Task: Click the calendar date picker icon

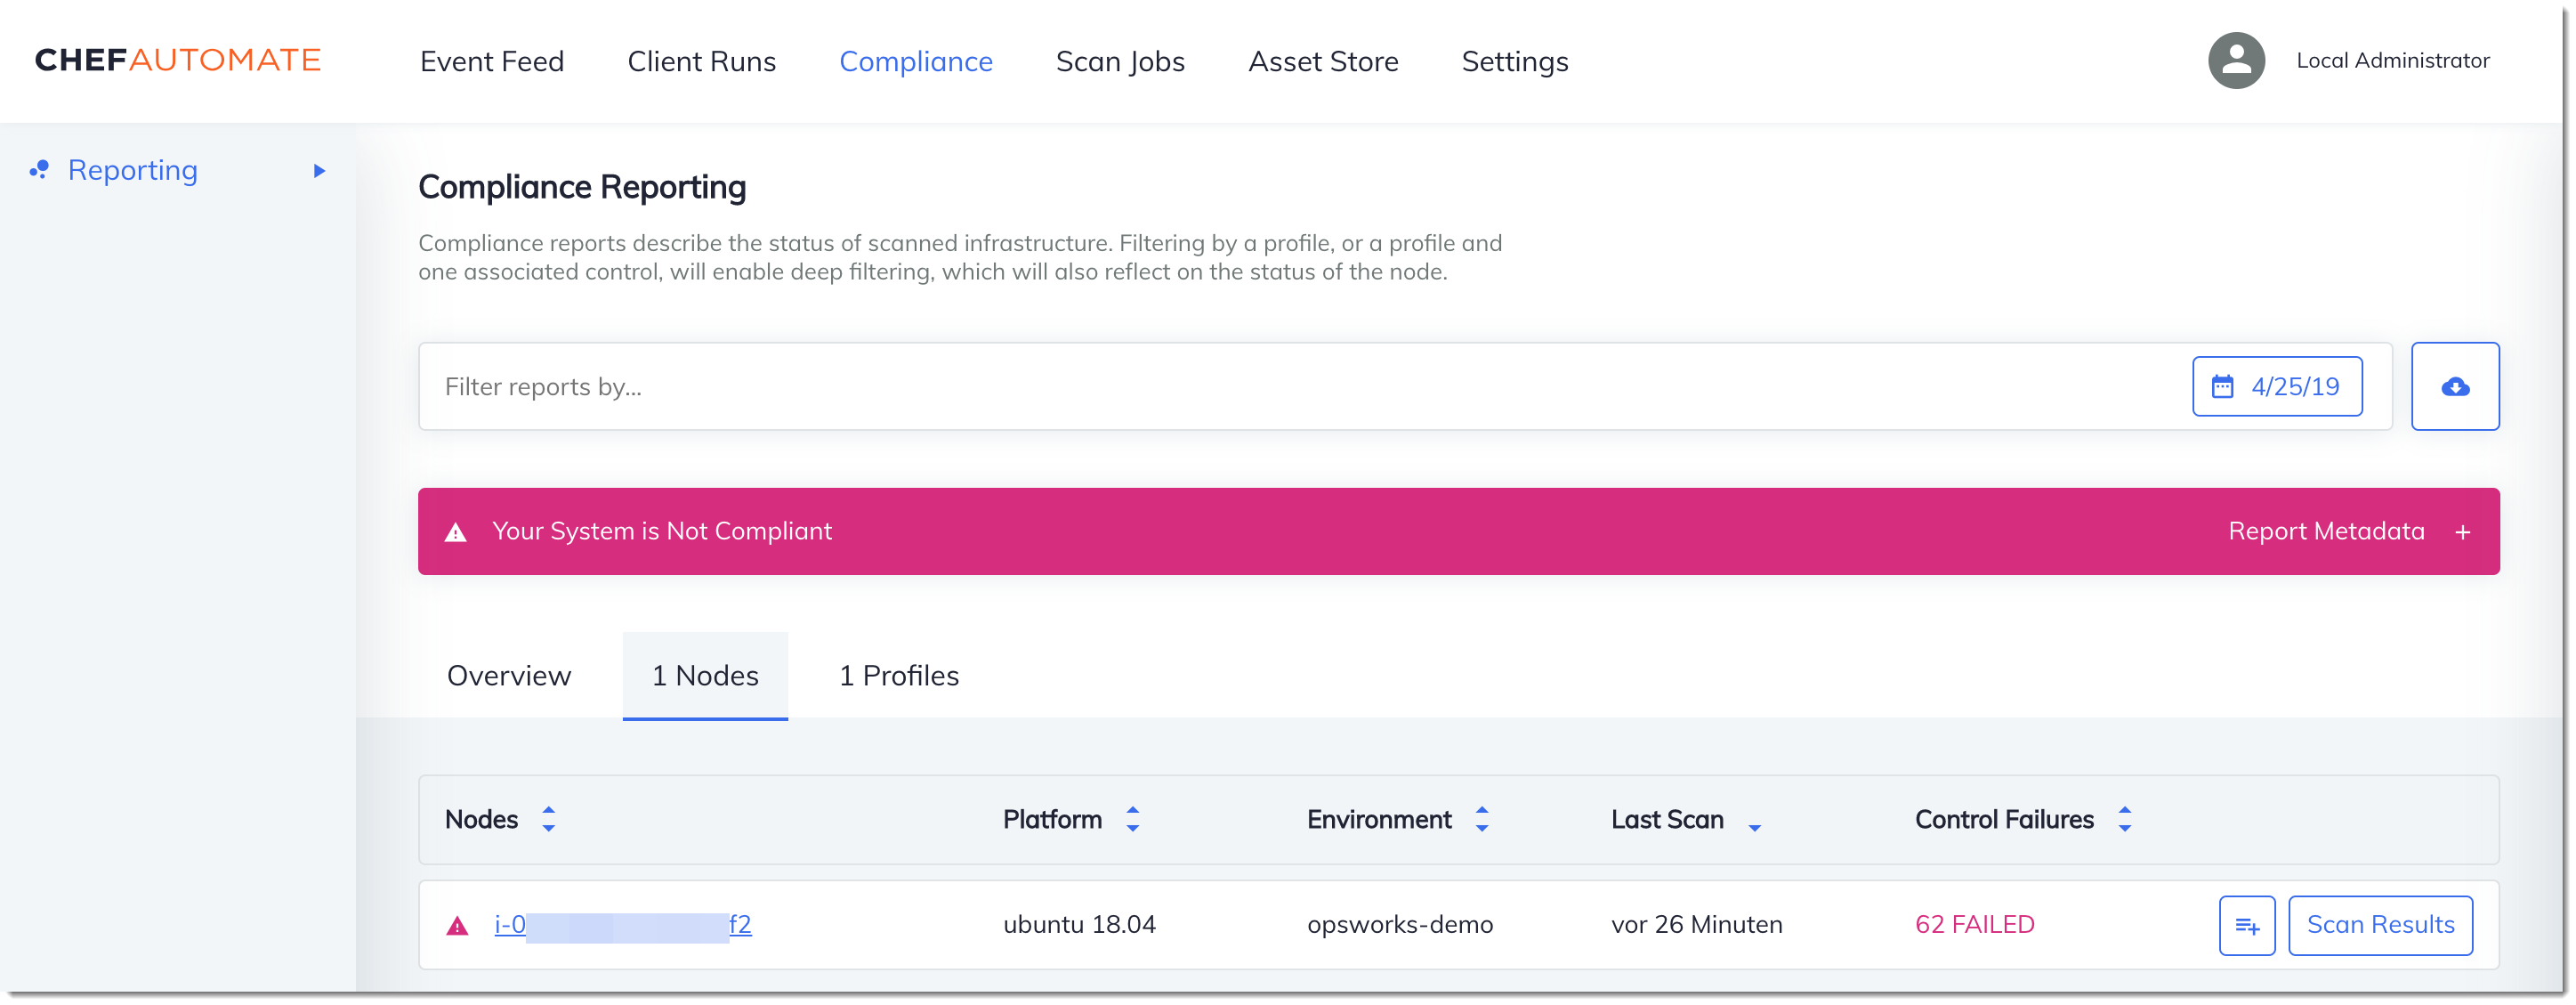Action: click(2228, 385)
